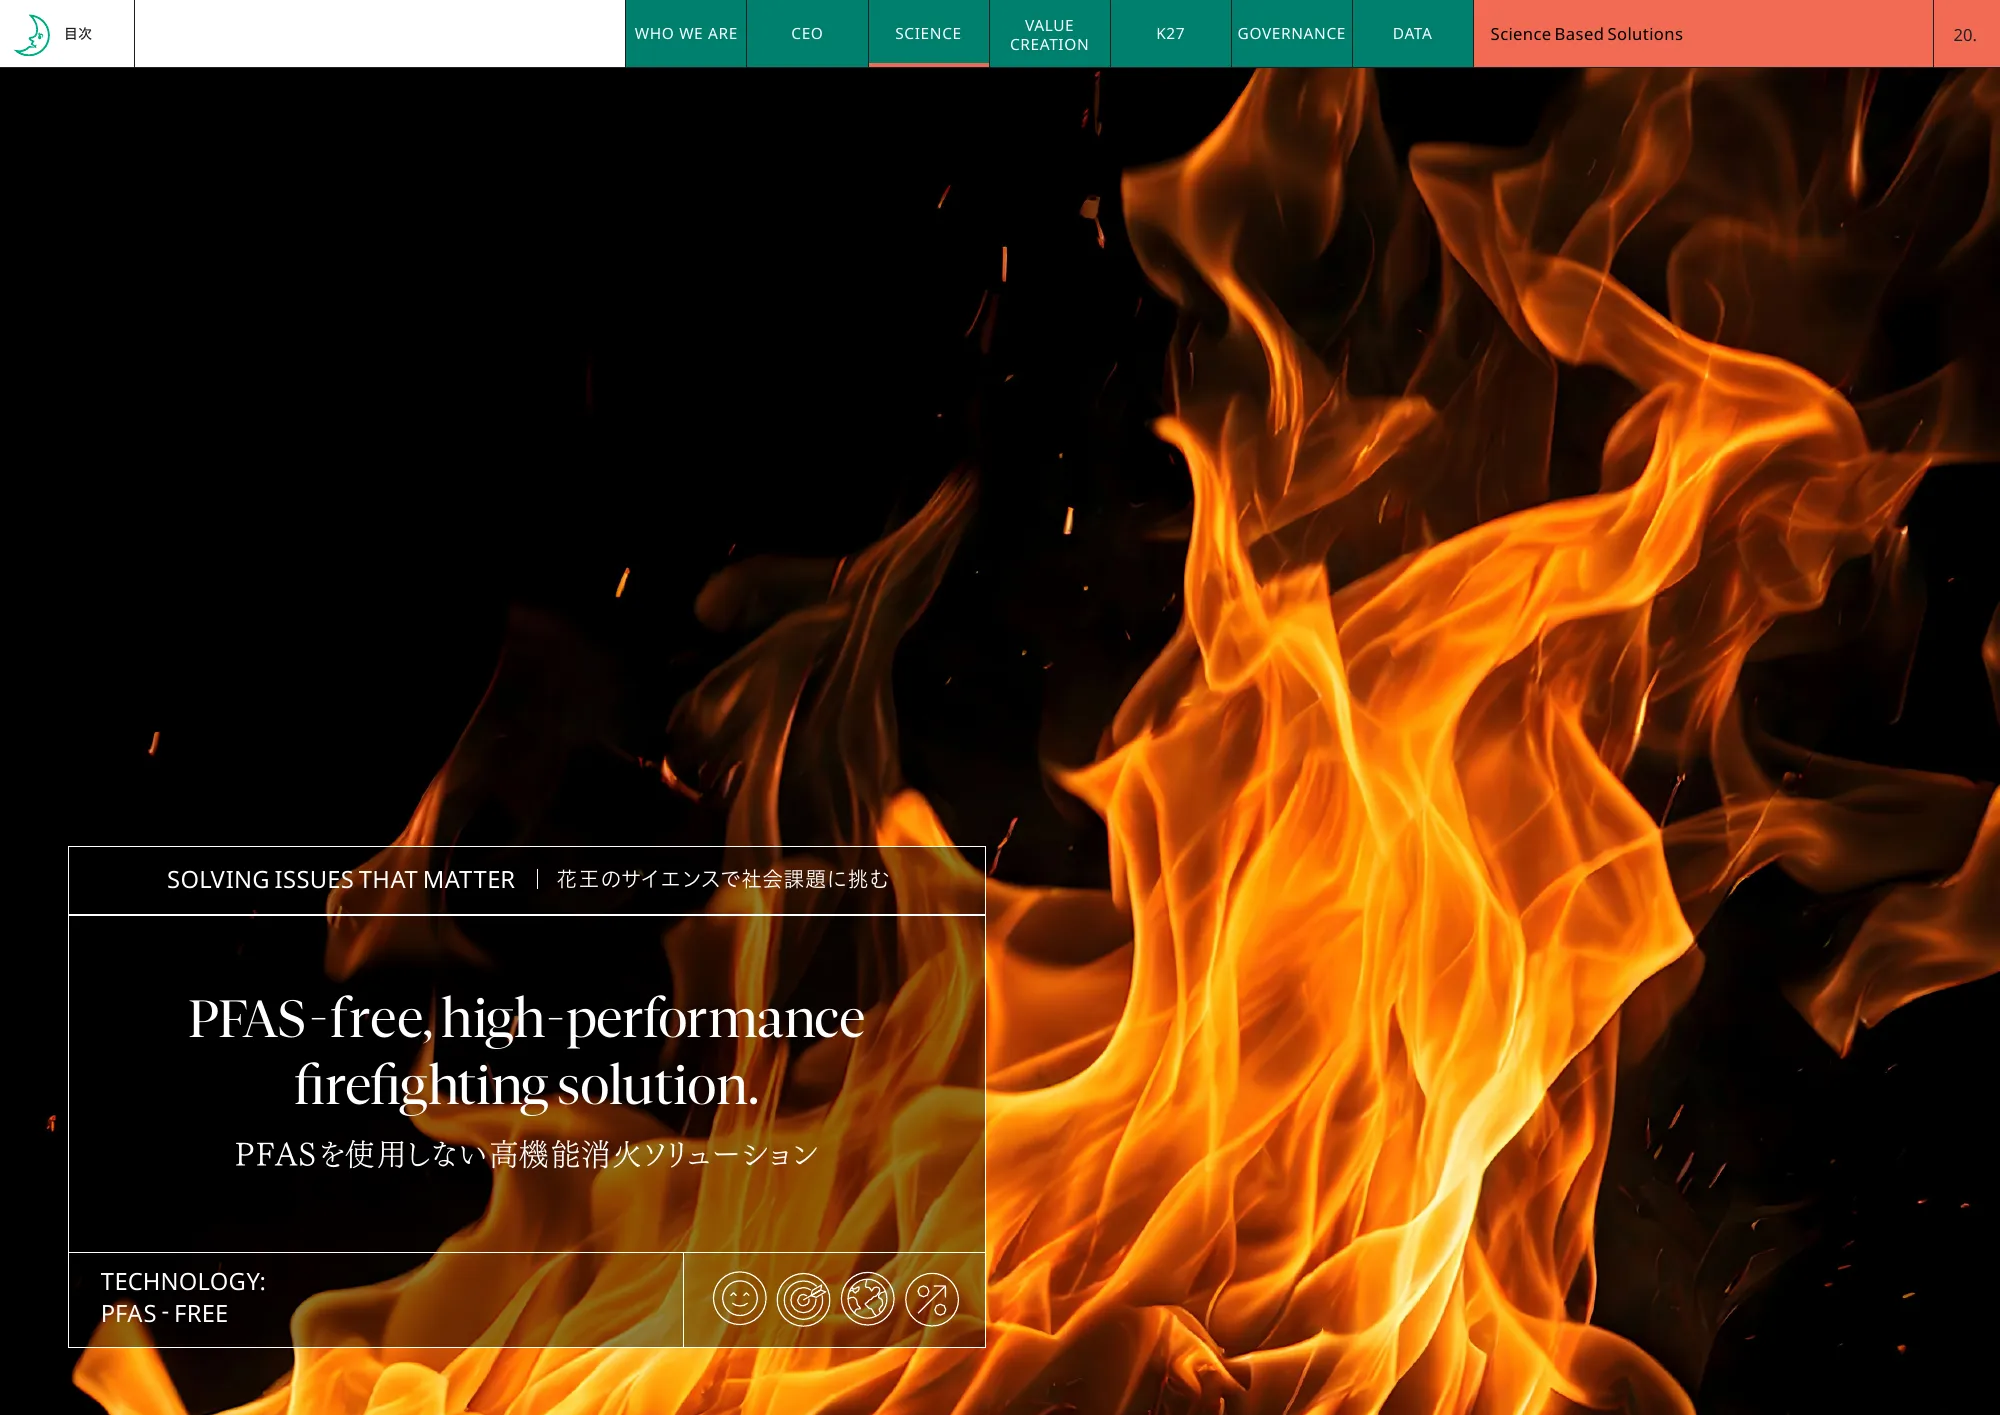
Task: Click the smiley face icon
Action: [739, 1299]
